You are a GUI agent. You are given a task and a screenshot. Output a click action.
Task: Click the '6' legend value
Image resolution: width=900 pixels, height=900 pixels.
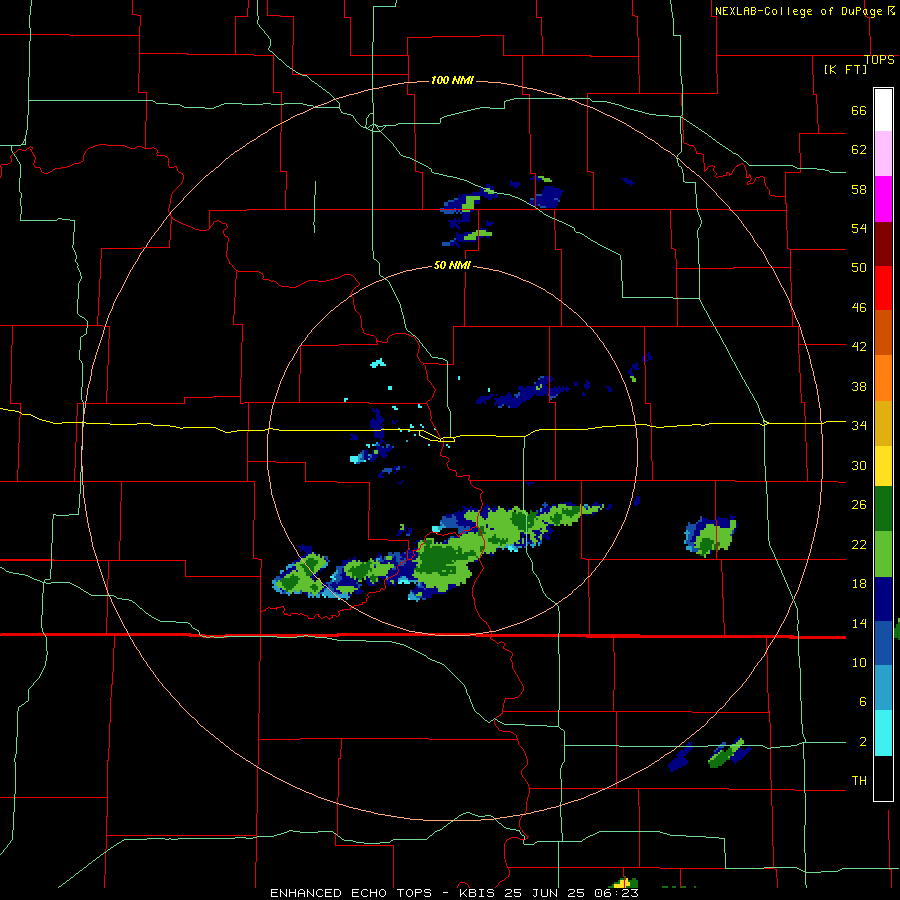862,702
